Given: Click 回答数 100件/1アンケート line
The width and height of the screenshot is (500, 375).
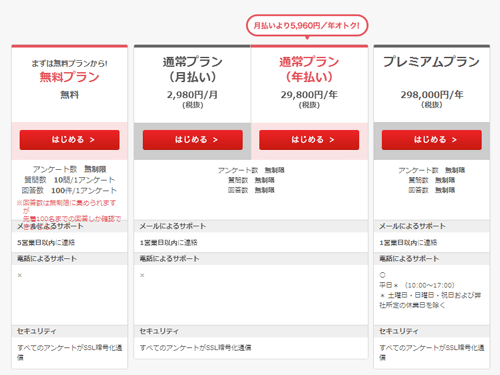Looking at the screenshot, I should [69, 191].
